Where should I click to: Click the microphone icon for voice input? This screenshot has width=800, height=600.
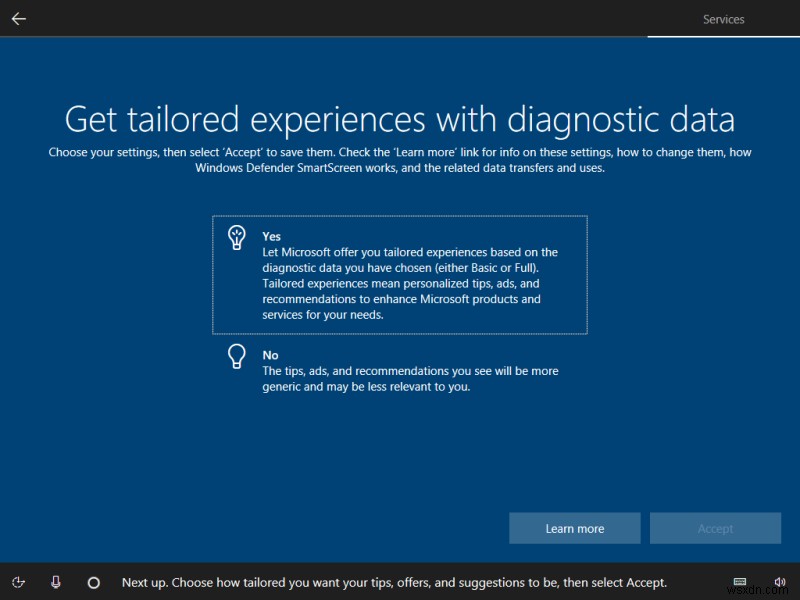(57, 581)
